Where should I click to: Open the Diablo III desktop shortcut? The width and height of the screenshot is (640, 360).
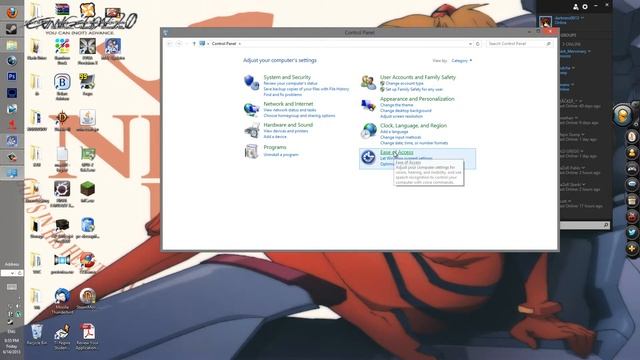click(62, 120)
